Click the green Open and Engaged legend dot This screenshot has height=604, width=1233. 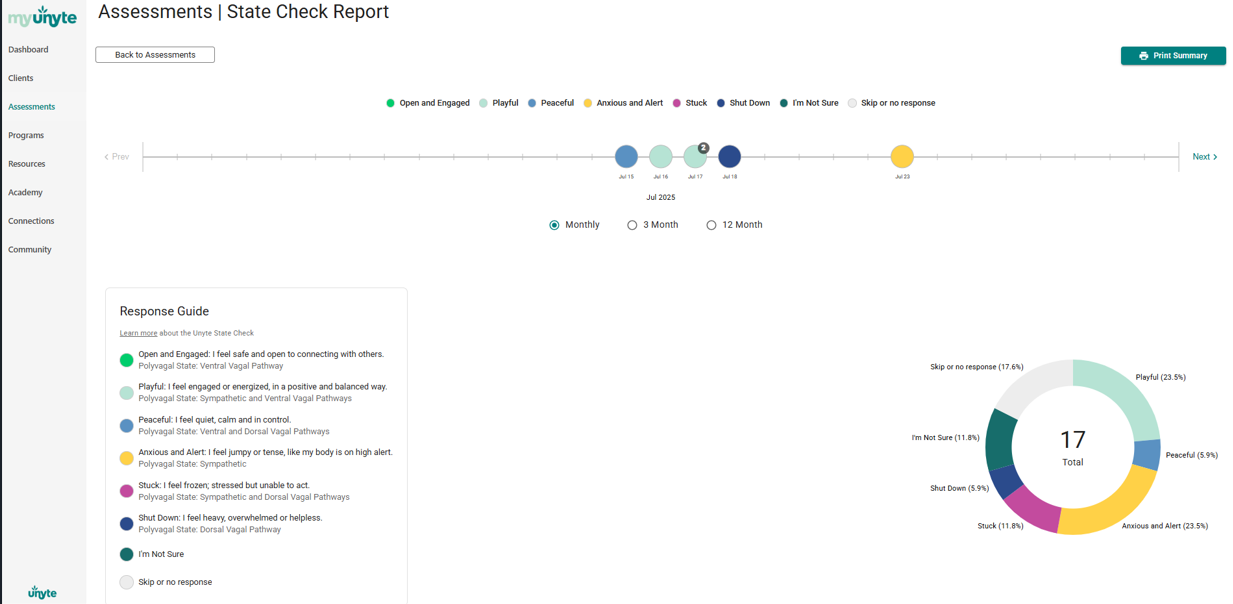pyautogui.click(x=390, y=103)
